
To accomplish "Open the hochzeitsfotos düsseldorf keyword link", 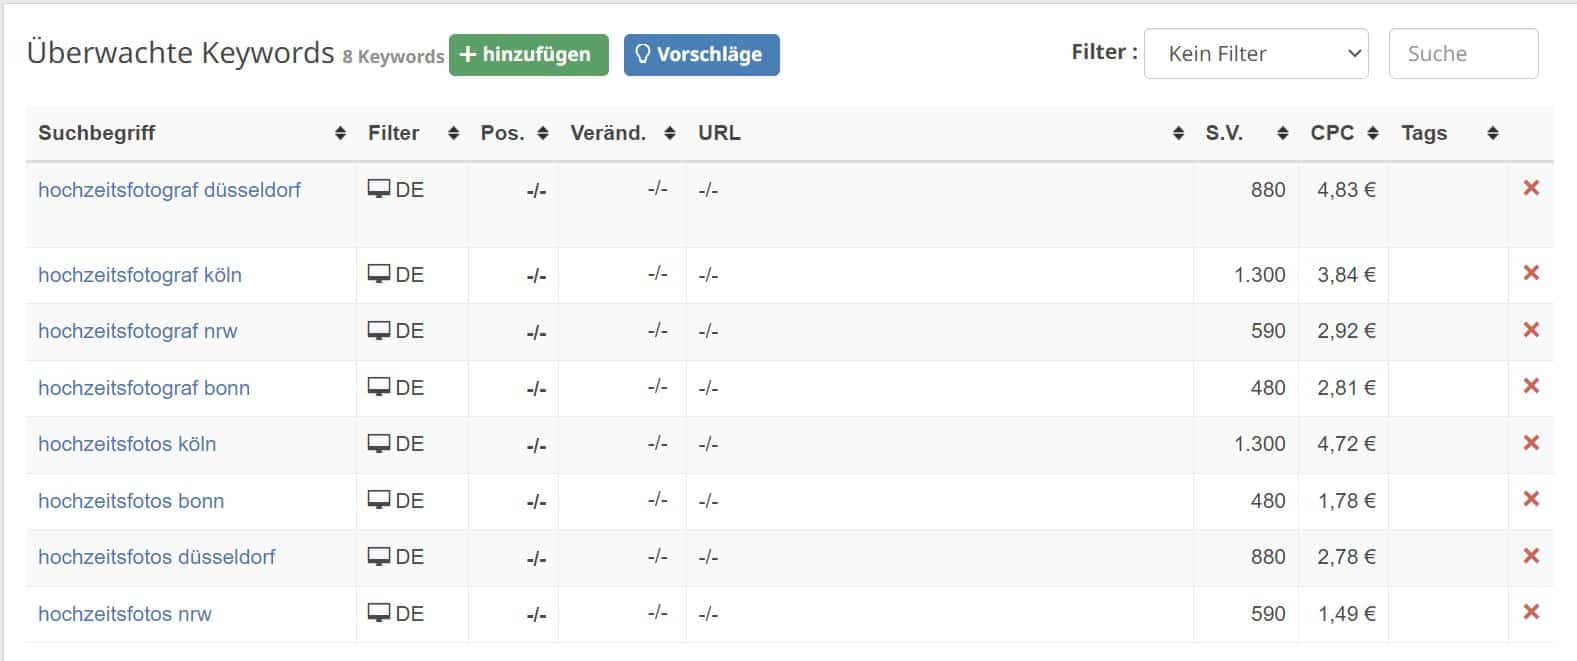I will [x=157, y=557].
